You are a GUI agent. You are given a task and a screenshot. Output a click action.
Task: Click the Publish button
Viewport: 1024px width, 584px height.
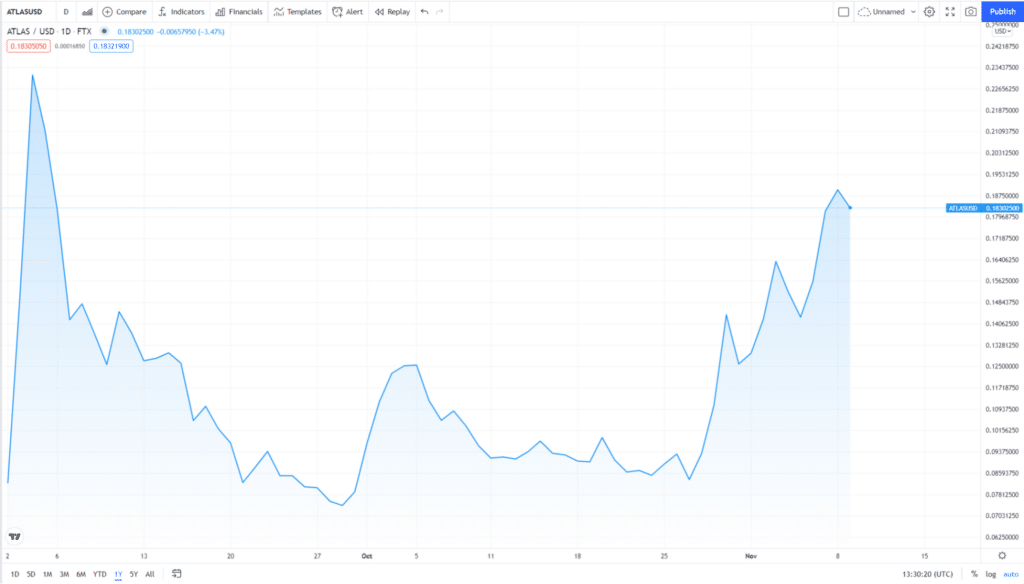(x=1002, y=12)
